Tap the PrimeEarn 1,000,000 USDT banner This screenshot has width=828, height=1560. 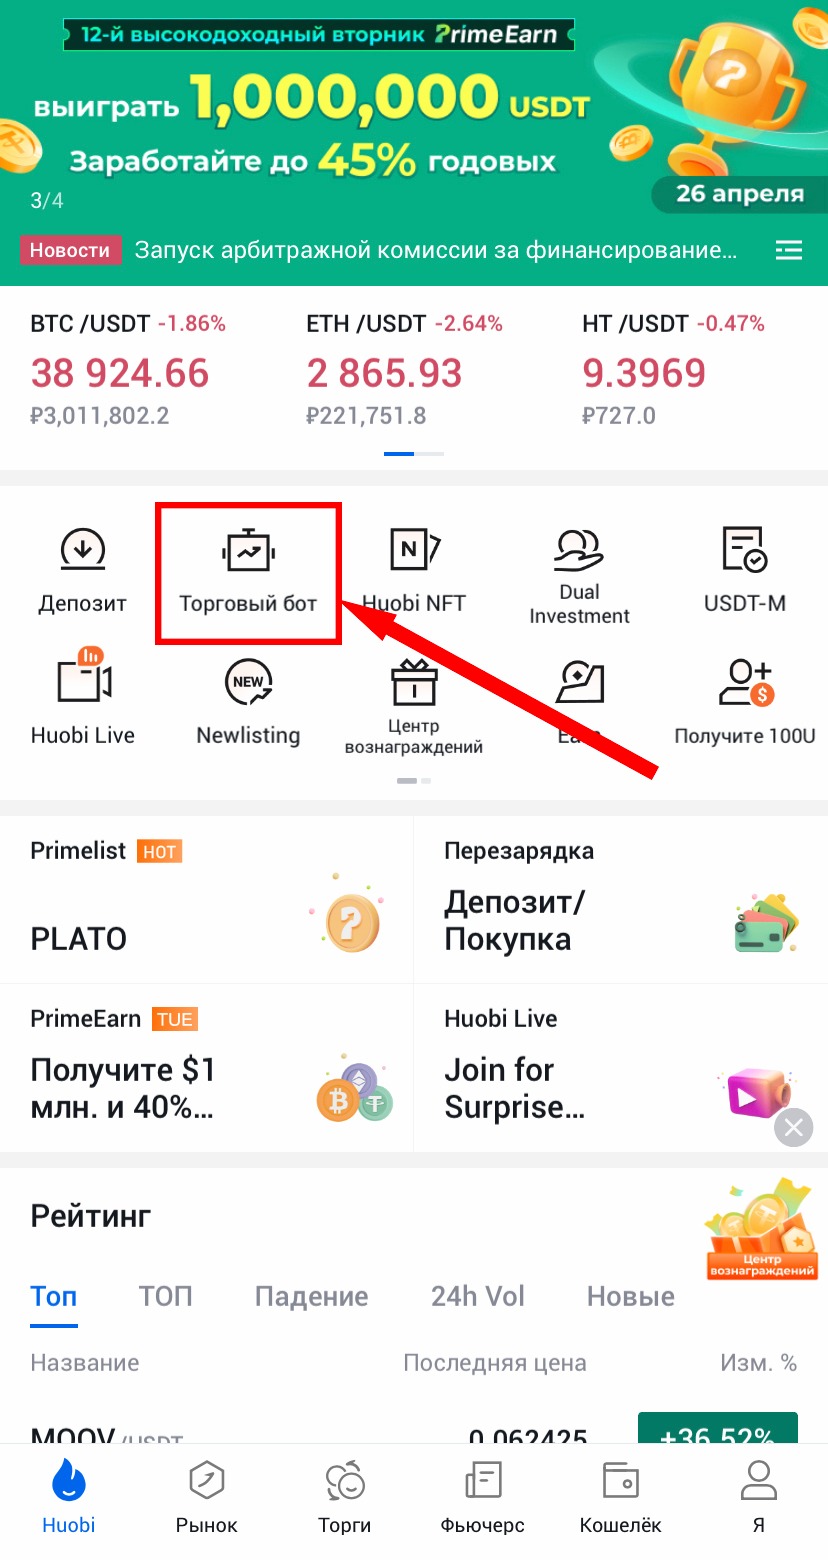click(414, 110)
